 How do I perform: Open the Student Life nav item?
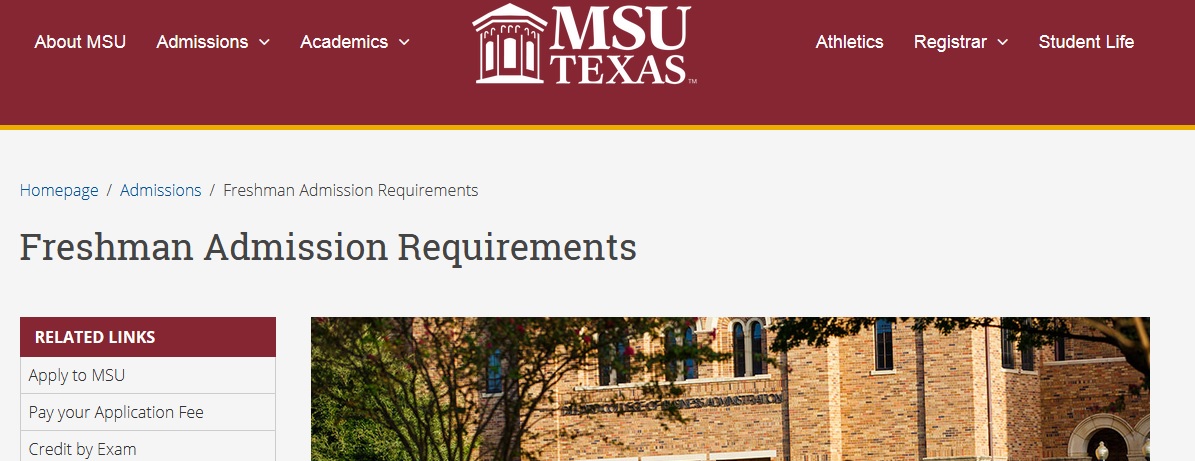[x=1086, y=42]
